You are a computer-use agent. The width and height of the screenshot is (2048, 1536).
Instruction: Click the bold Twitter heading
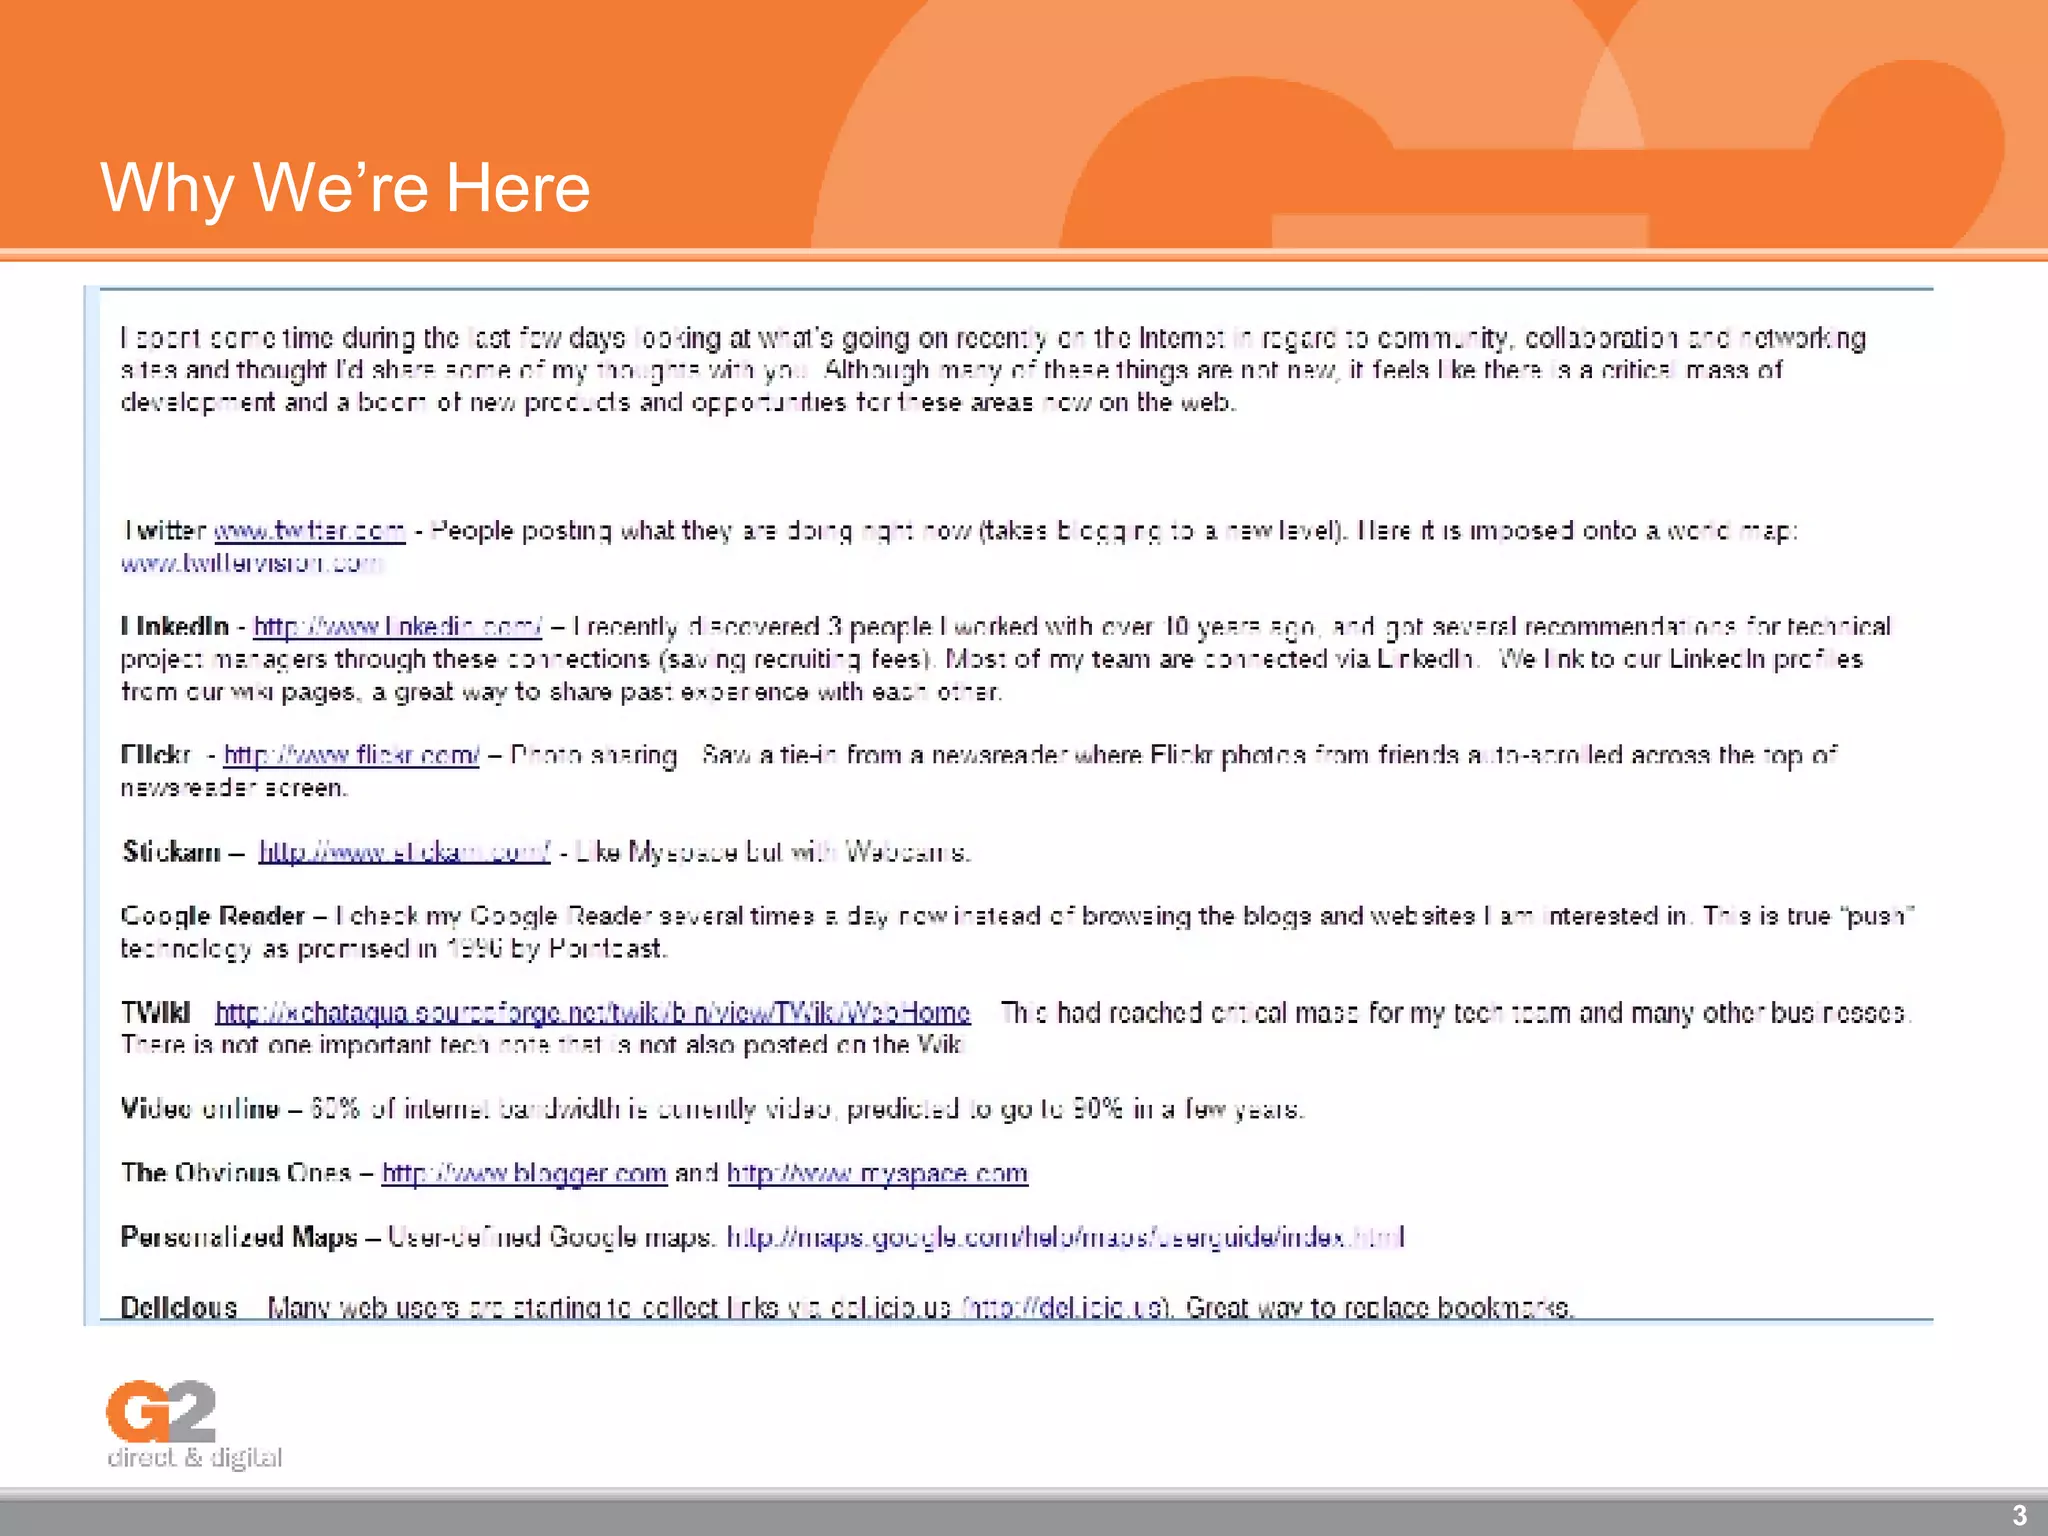[x=165, y=531]
